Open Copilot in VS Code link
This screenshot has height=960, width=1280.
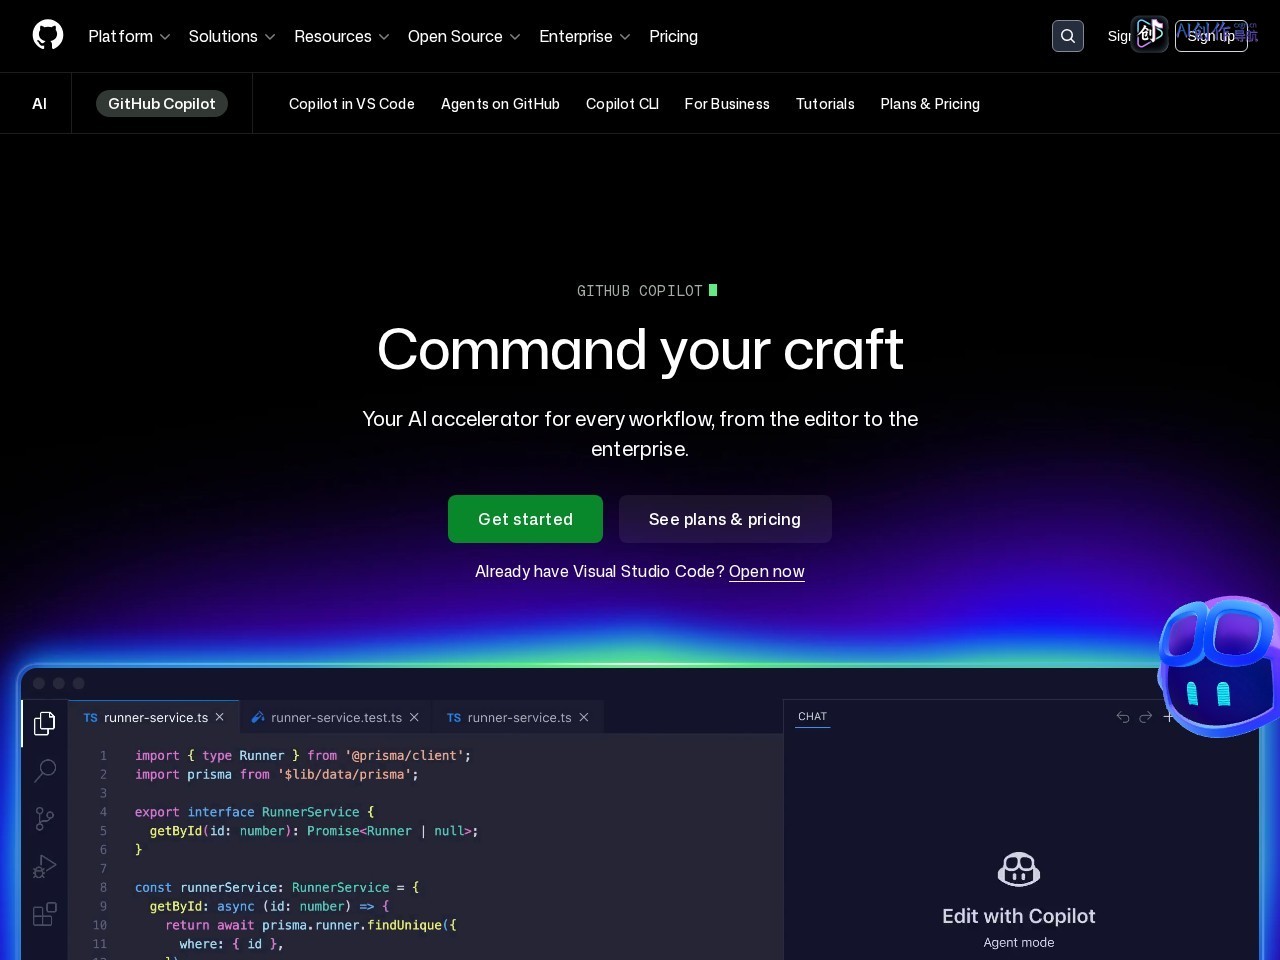(x=352, y=104)
